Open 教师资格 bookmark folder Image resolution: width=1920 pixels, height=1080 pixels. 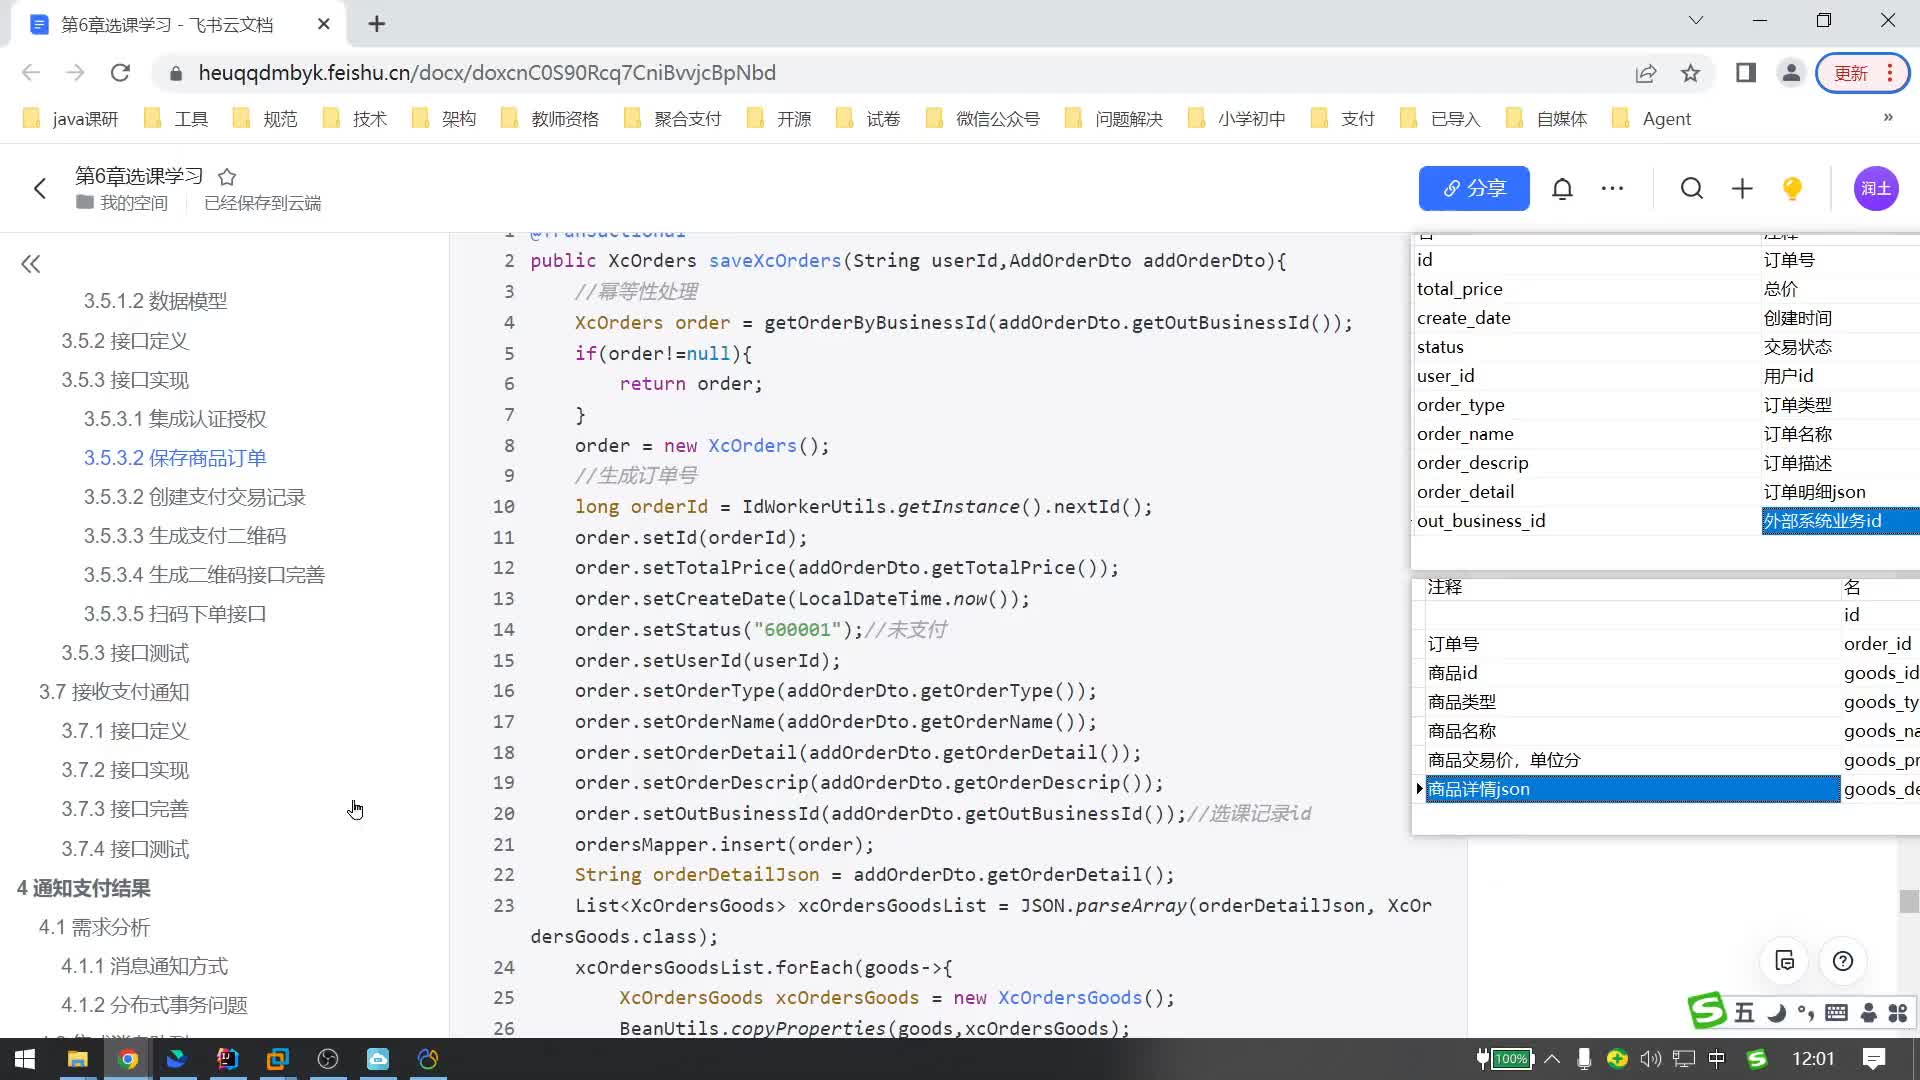pos(550,119)
